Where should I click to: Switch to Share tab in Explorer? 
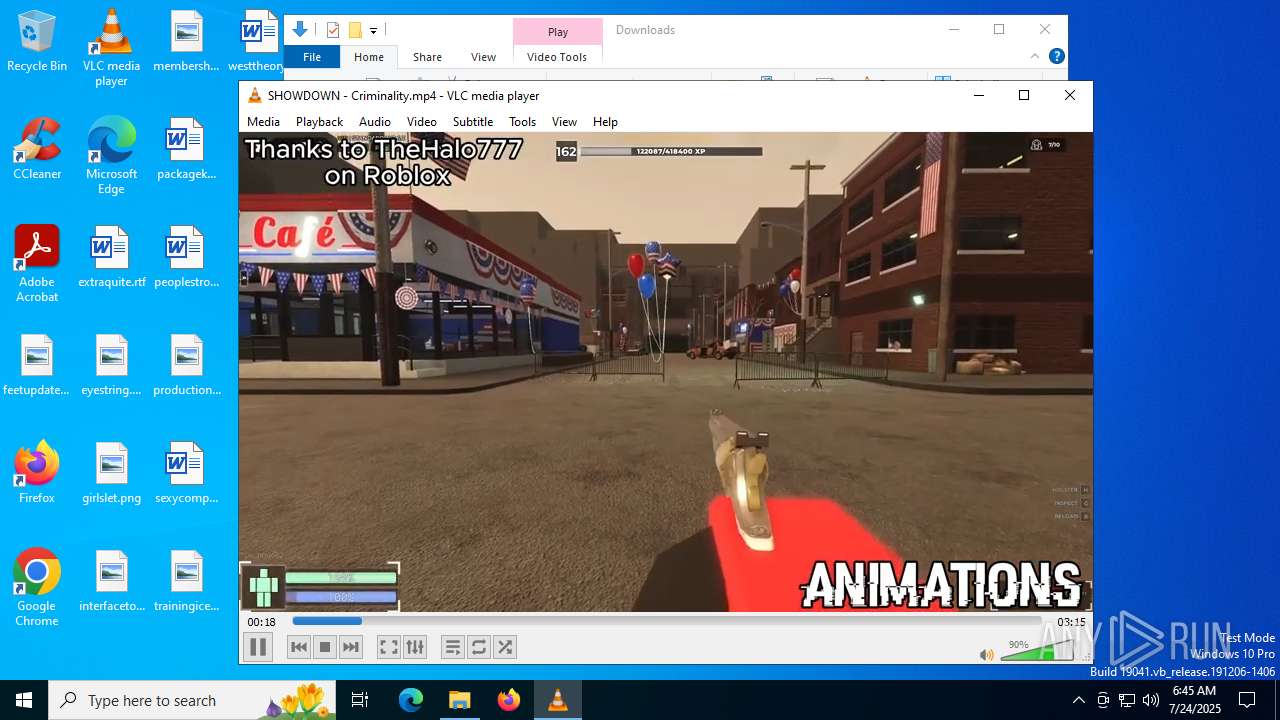click(427, 57)
